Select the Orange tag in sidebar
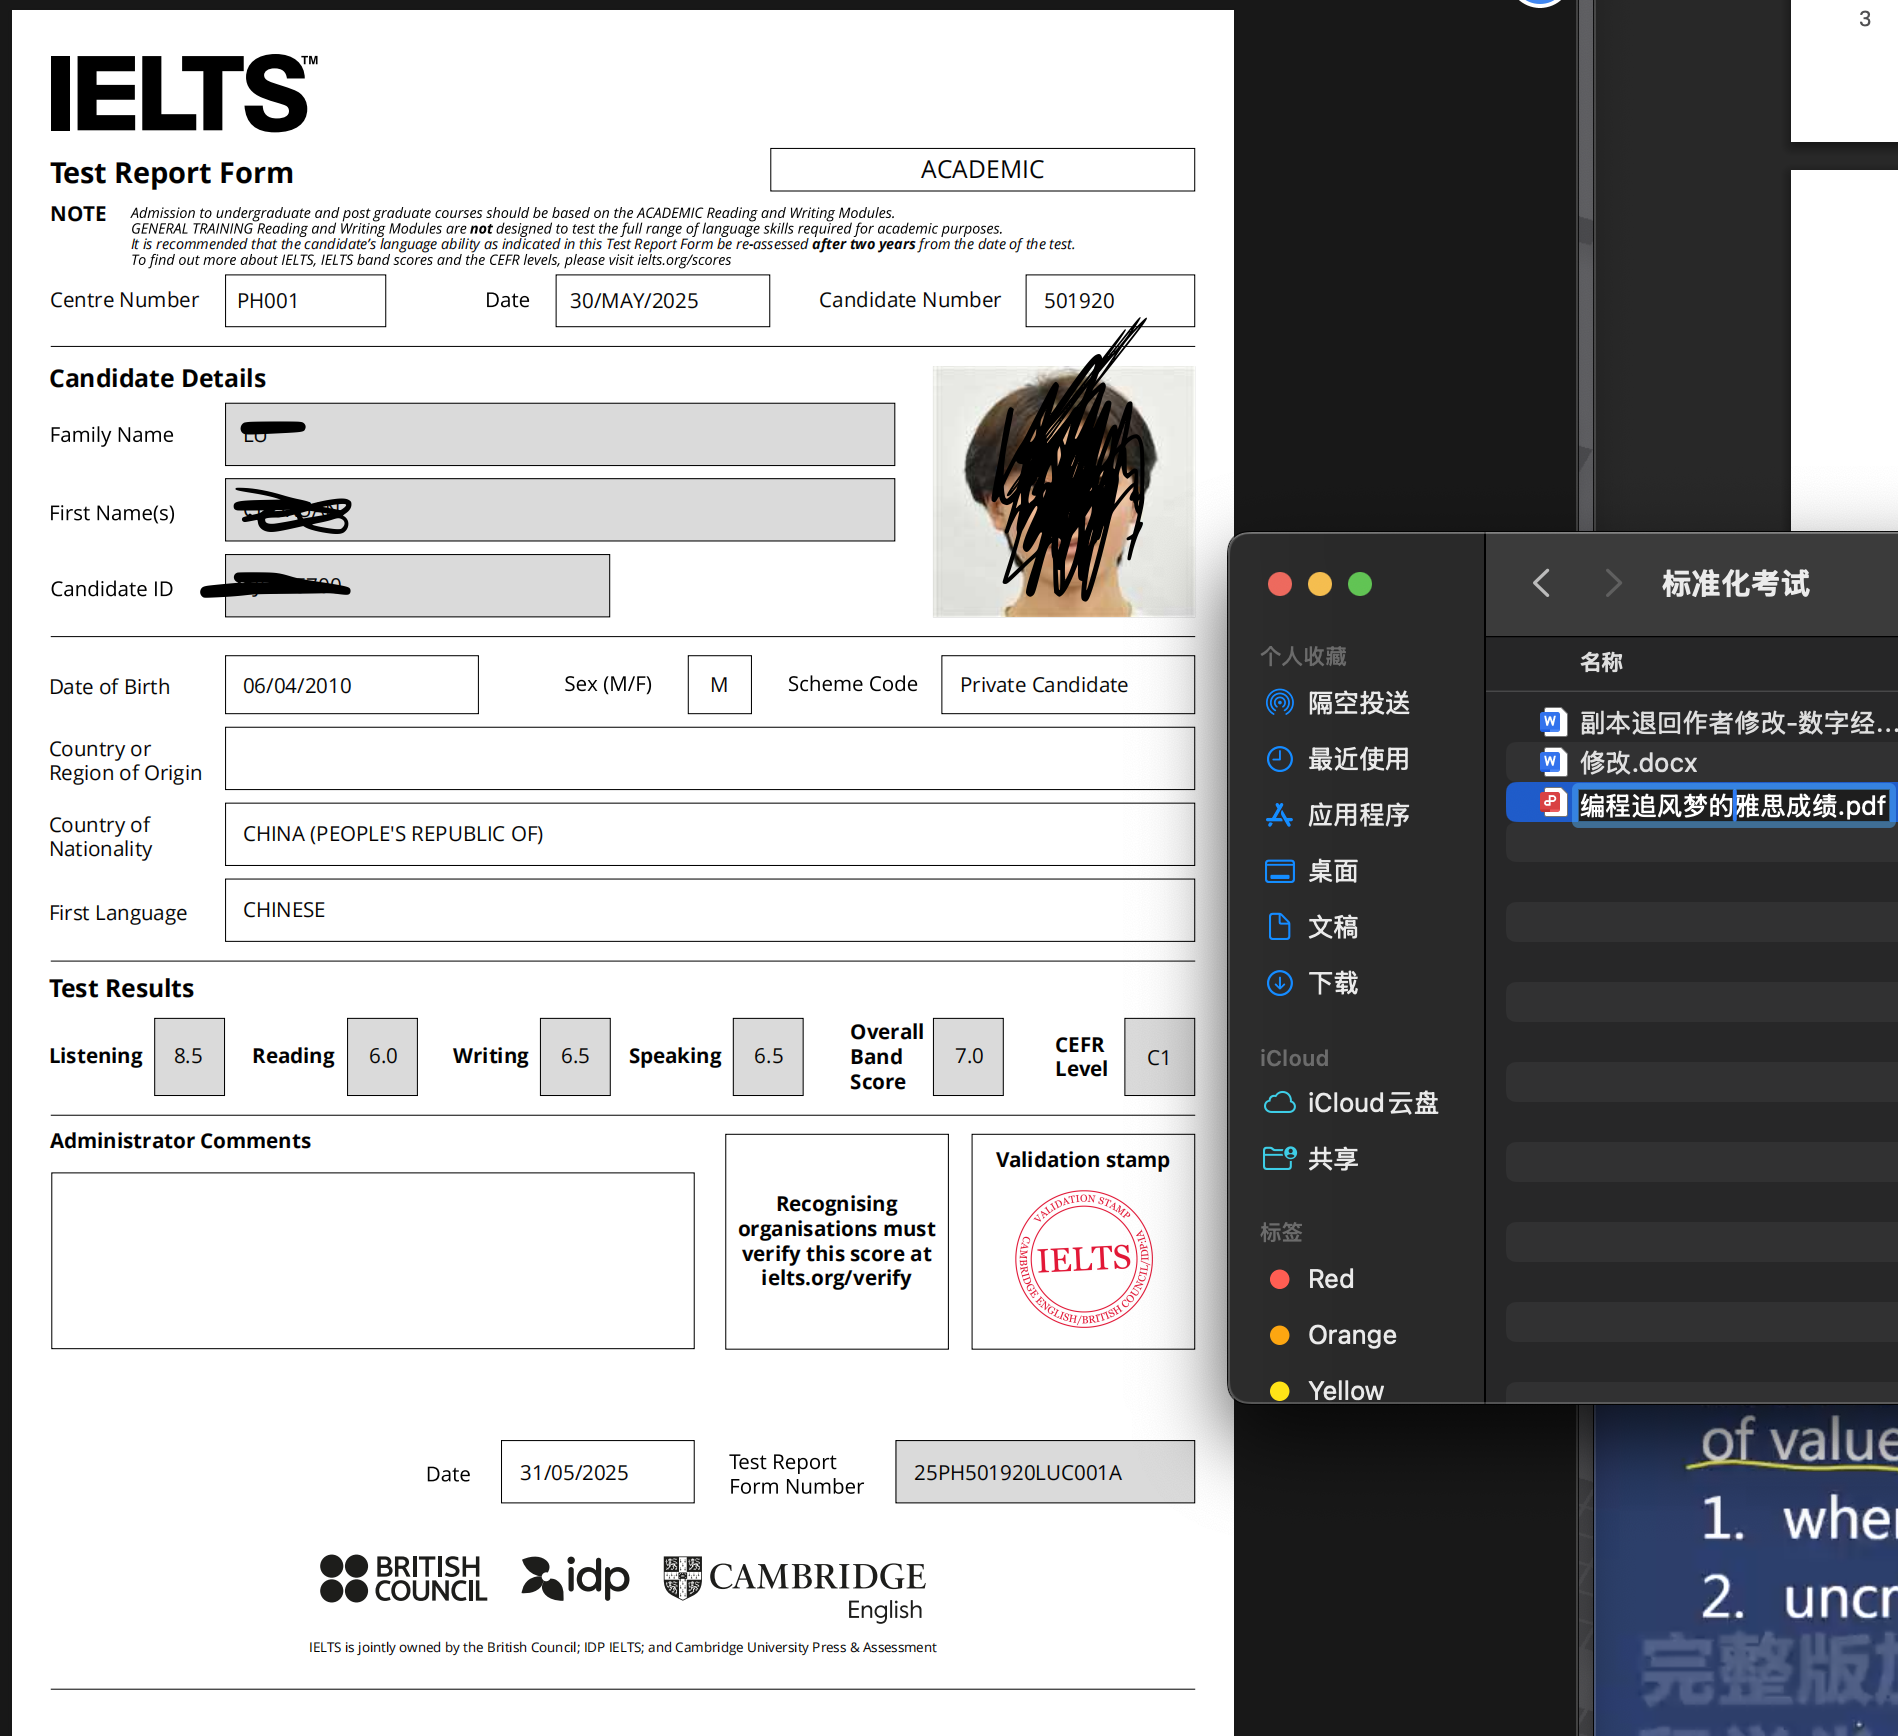This screenshot has height=1736, width=1898. (x=1332, y=1335)
